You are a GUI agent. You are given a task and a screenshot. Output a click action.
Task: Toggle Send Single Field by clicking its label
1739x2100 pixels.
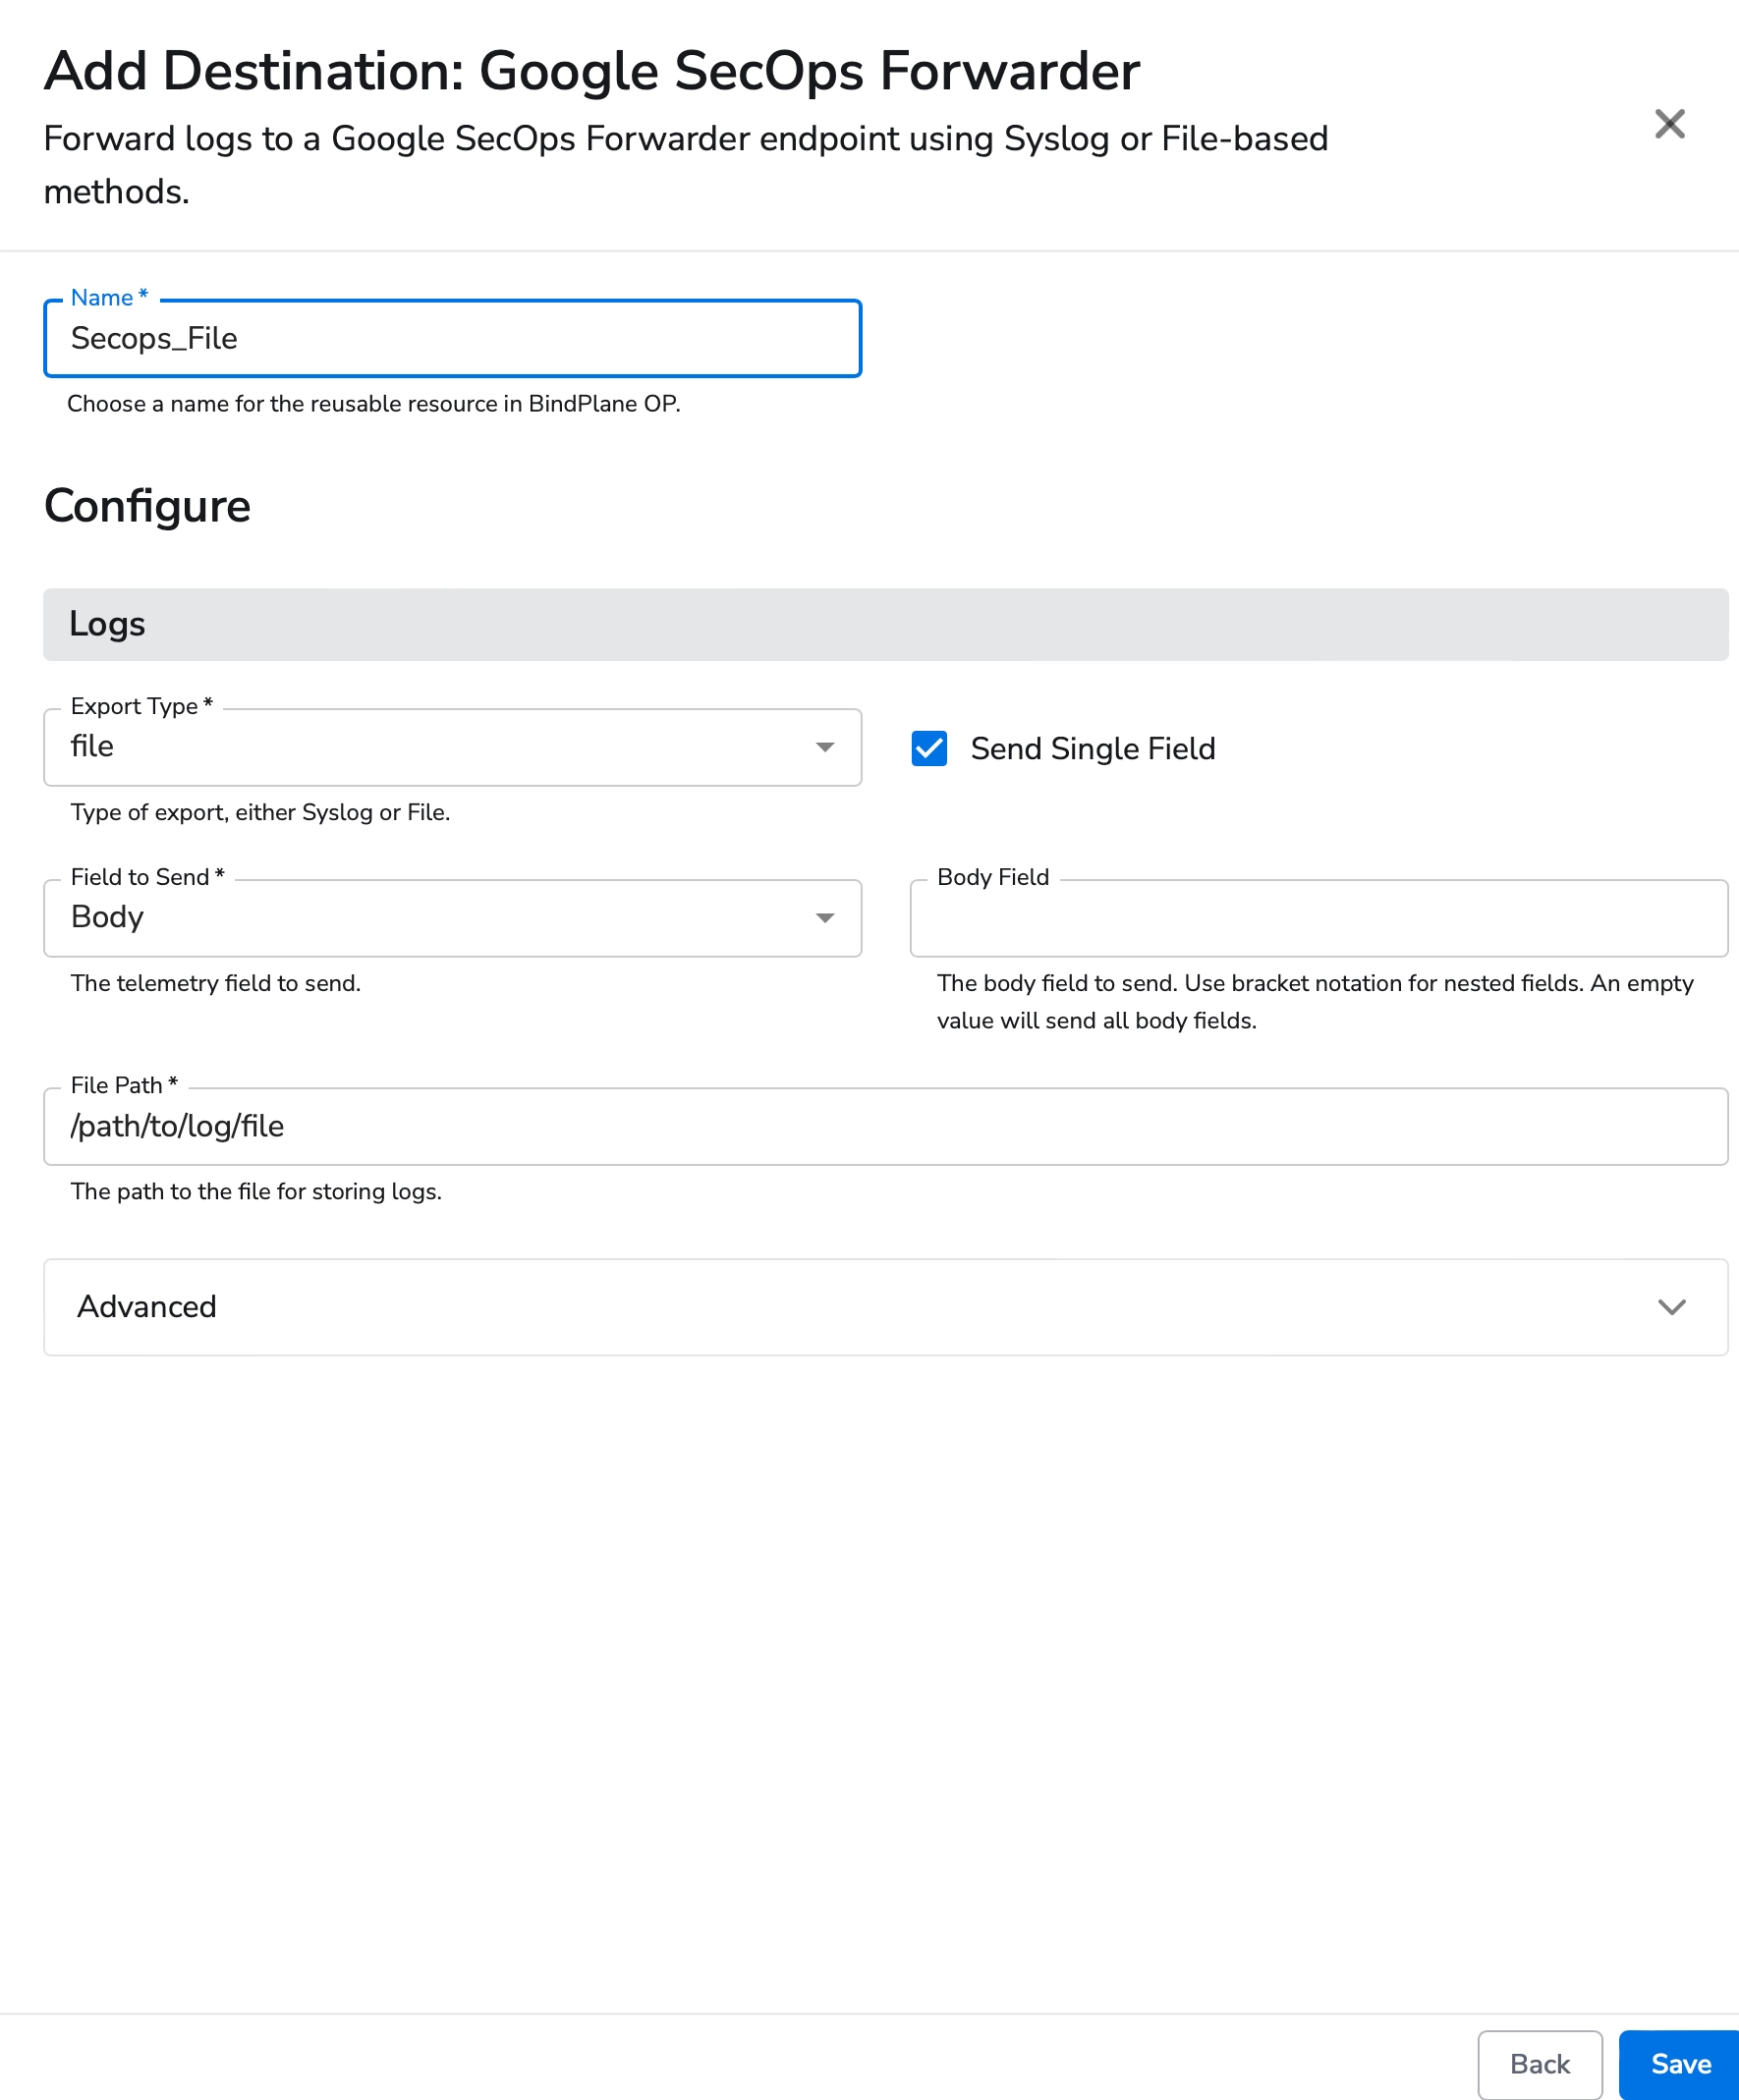(1092, 748)
